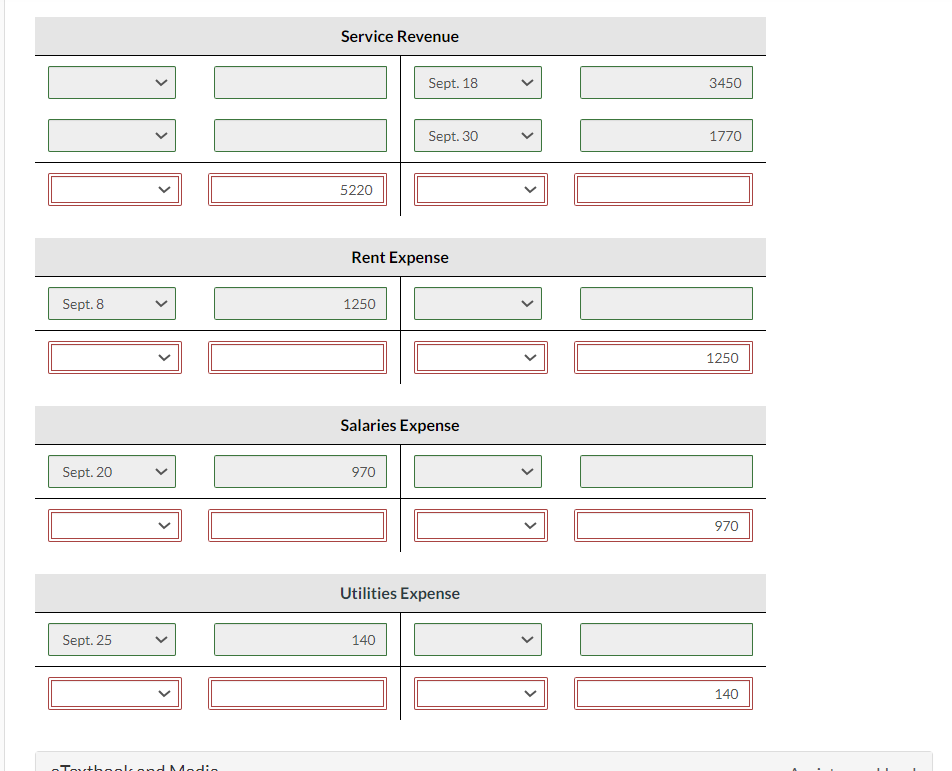Screen dimensions: 952x771
Task: Click the 1250 Rent Expense balance field
Action: [663, 357]
